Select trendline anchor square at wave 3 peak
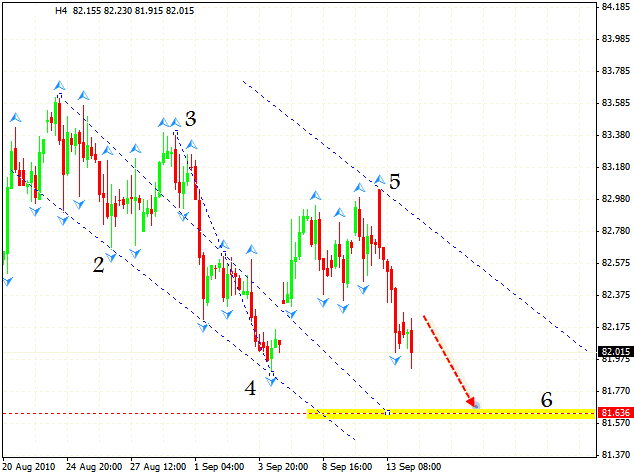This screenshot has height=474, width=634. click(176, 132)
